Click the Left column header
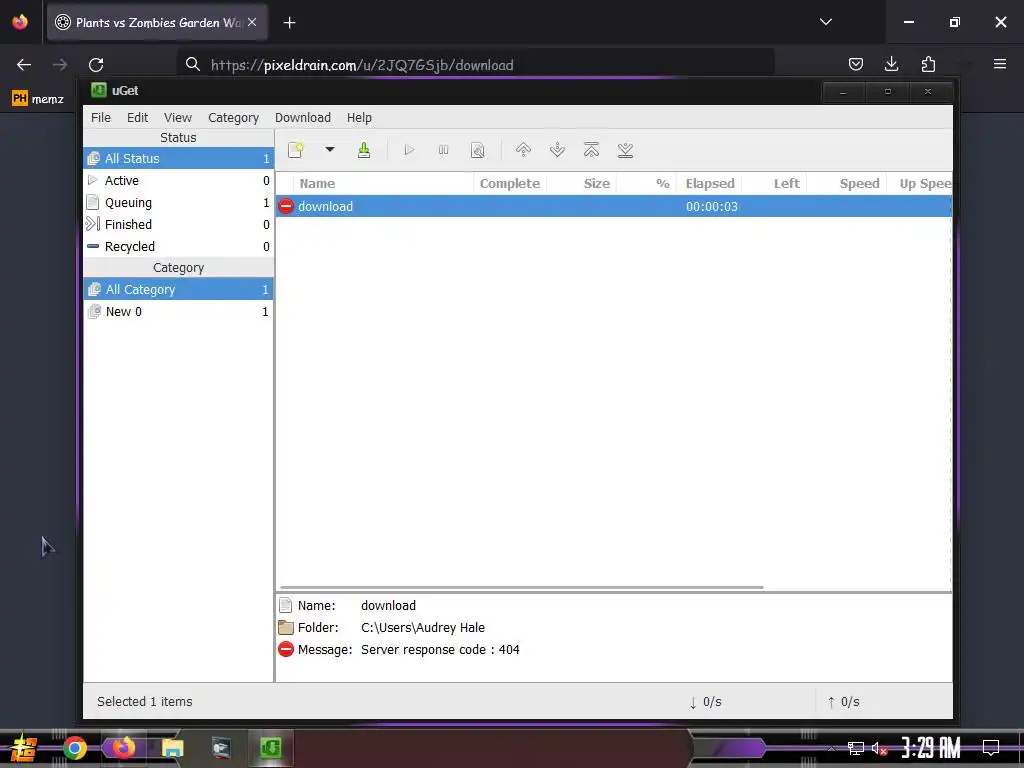The width and height of the screenshot is (1024, 768). coord(775,184)
